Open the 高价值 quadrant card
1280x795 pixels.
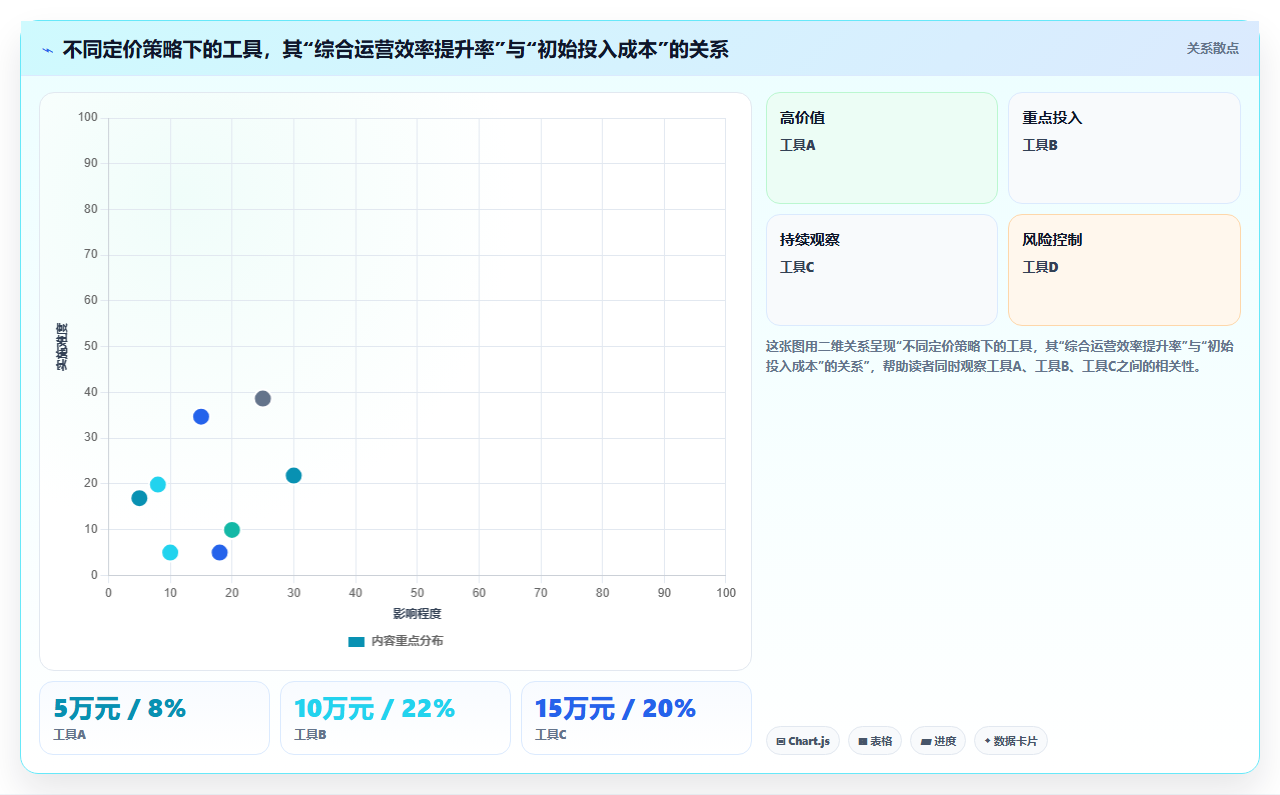click(882, 148)
